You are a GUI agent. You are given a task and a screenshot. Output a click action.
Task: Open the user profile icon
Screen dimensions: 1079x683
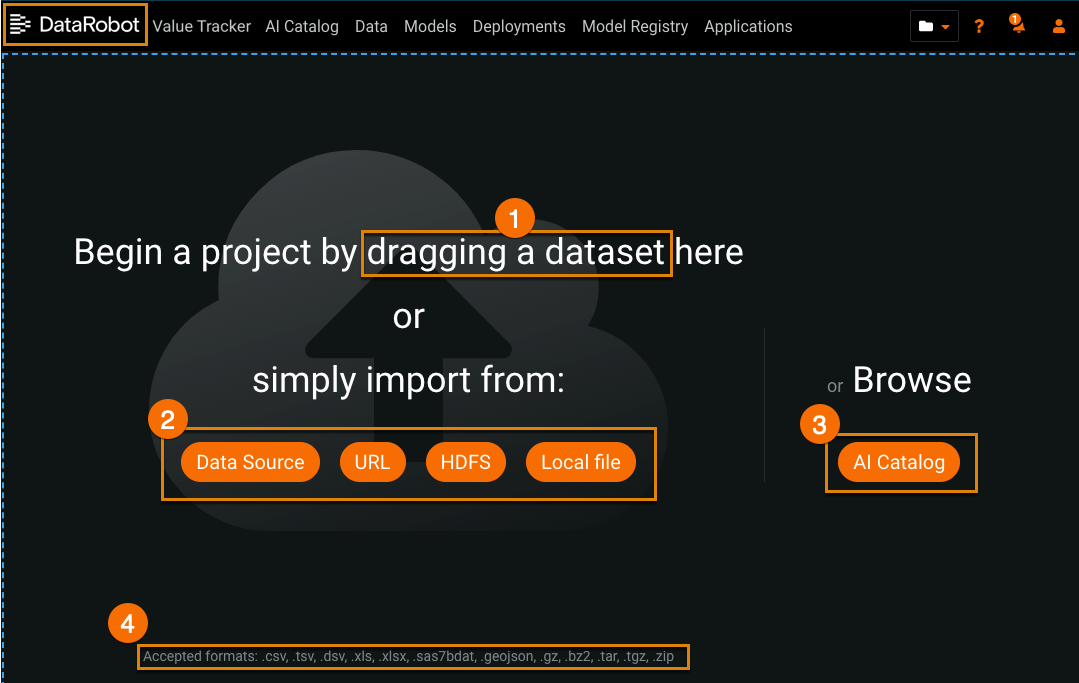coord(1059,27)
